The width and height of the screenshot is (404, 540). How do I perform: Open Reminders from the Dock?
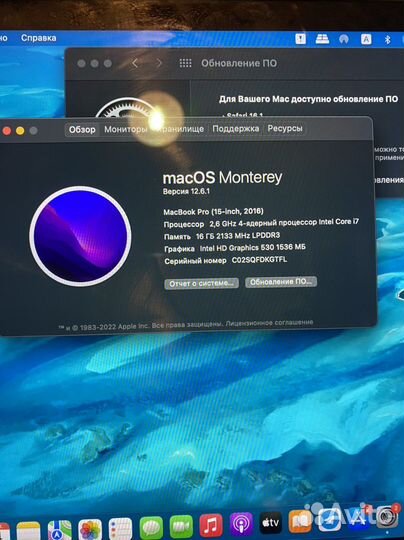click(120, 529)
